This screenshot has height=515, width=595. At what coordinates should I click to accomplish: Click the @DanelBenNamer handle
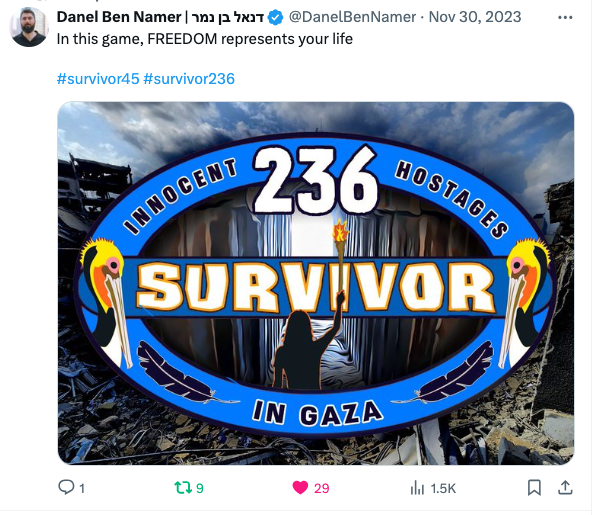[352, 17]
